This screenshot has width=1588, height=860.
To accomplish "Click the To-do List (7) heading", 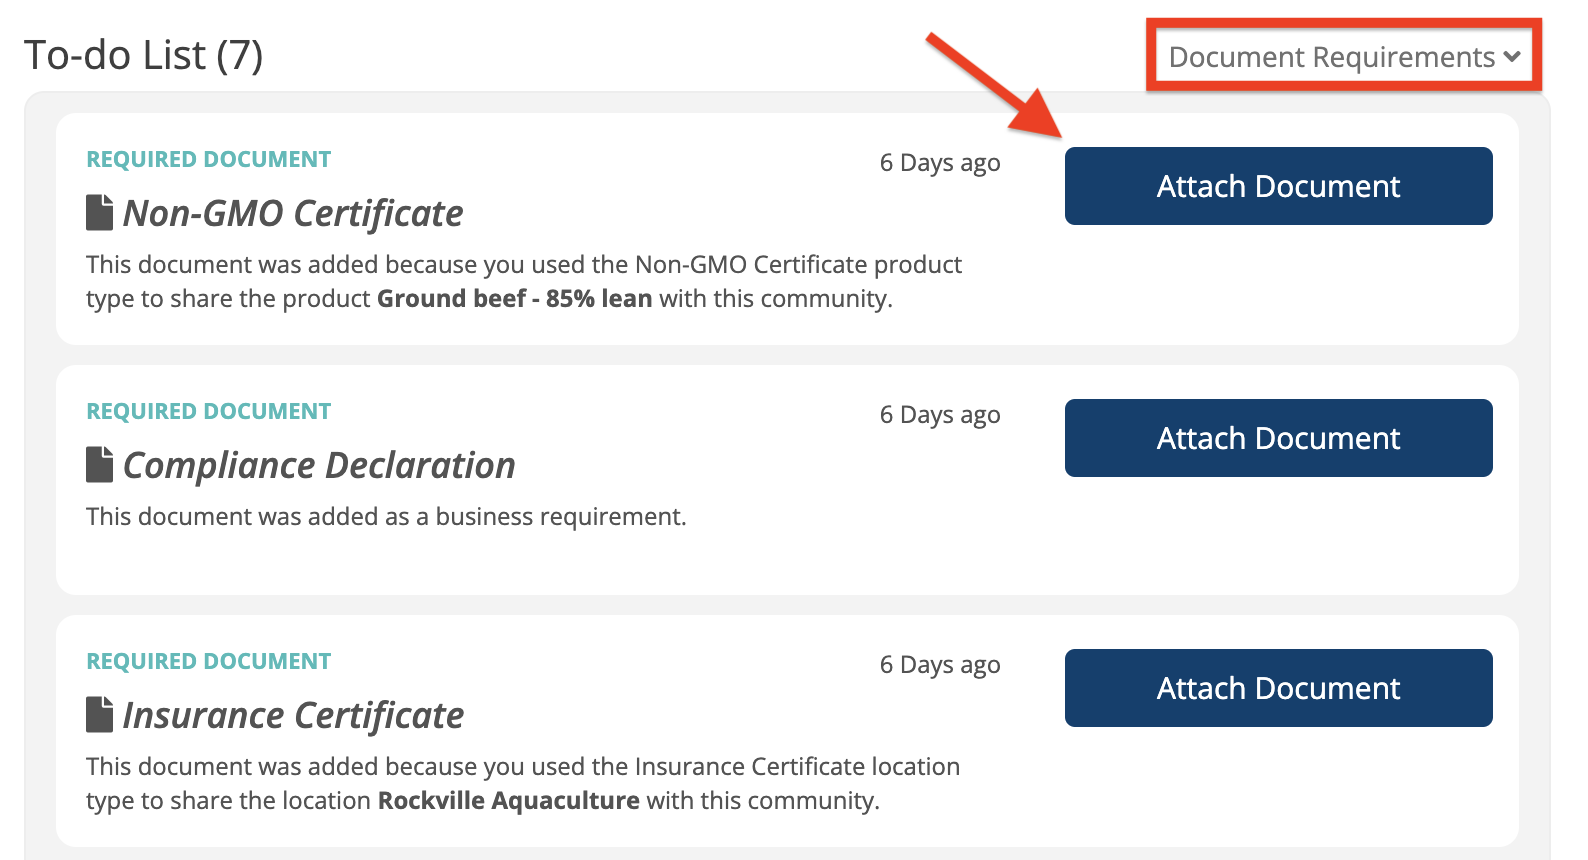I will tap(144, 55).
